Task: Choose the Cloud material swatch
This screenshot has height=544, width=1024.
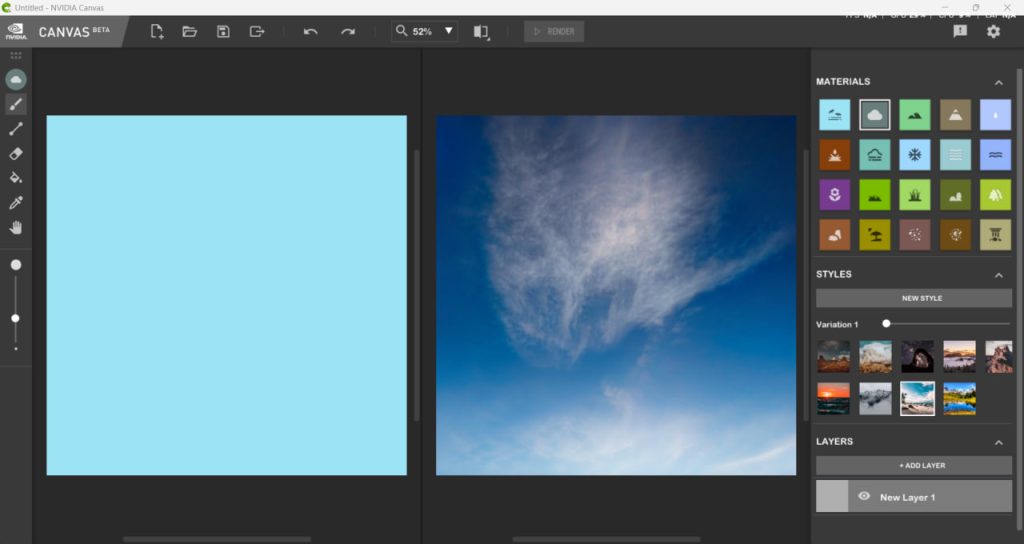Action: click(874, 115)
